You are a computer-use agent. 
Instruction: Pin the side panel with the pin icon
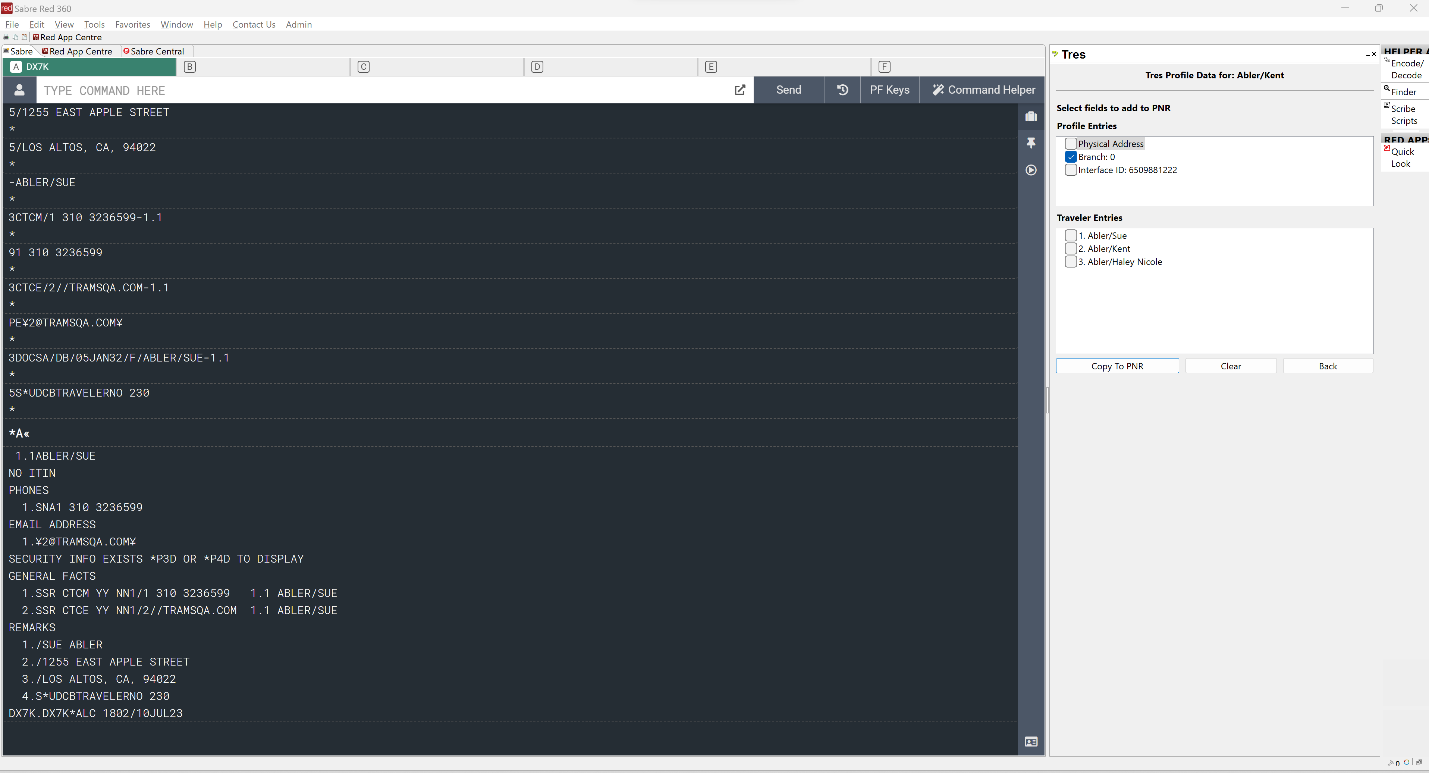click(1031, 143)
